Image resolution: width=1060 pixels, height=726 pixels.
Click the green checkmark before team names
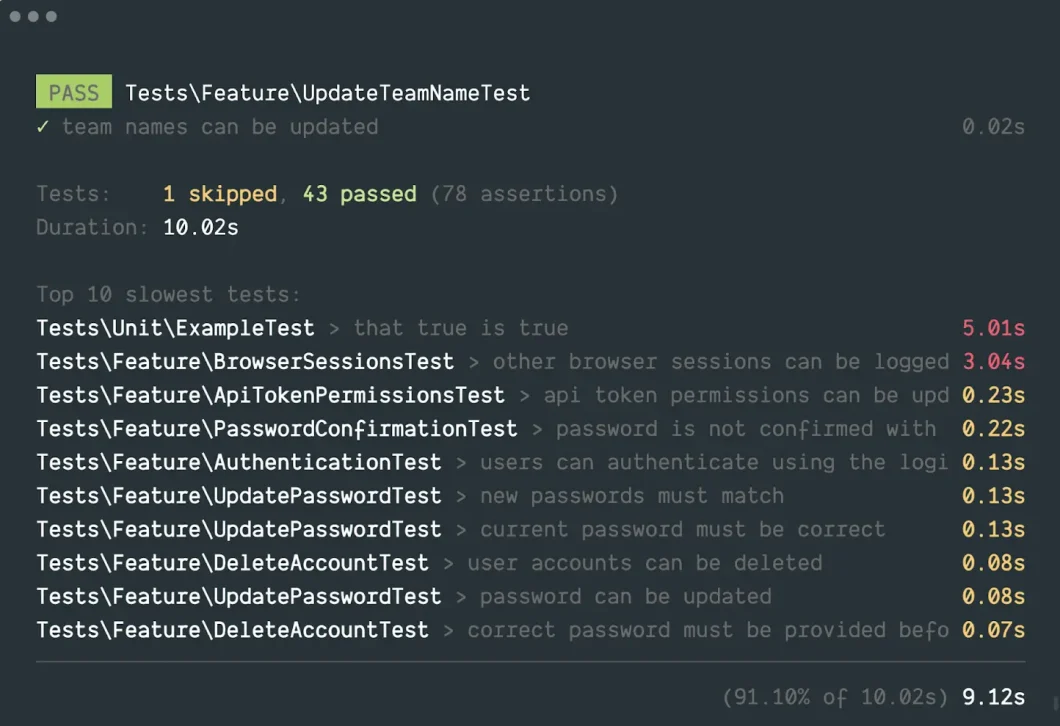(43, 127)
